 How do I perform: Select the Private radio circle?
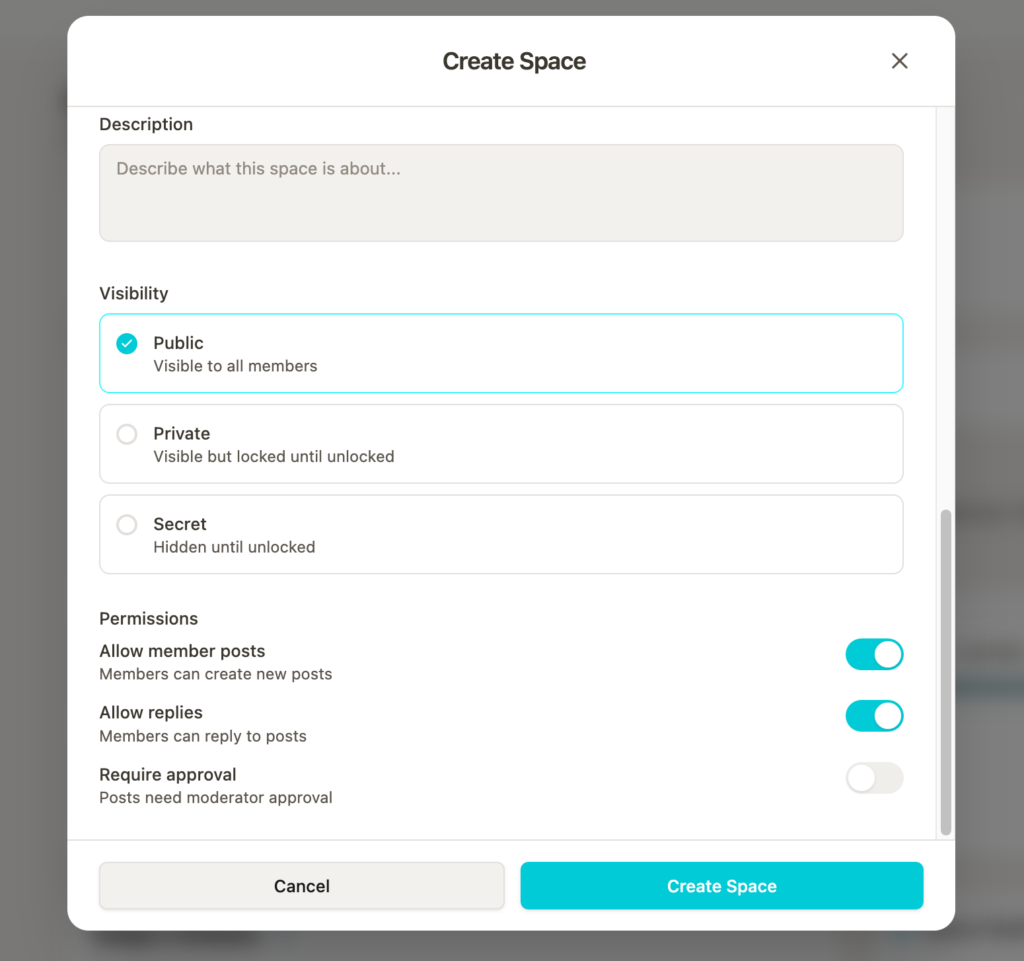tap(127, 434)
